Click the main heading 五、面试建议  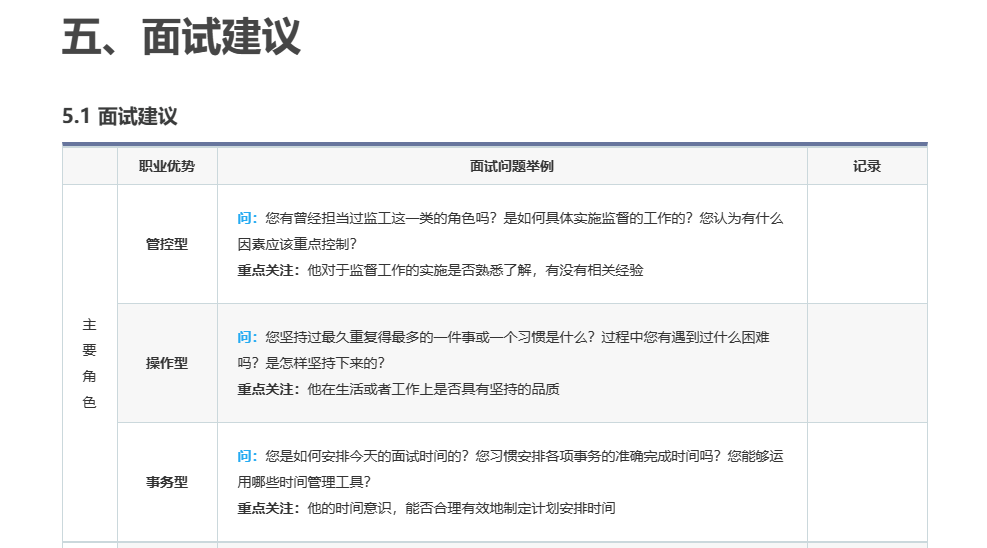(x=181, y=38)
